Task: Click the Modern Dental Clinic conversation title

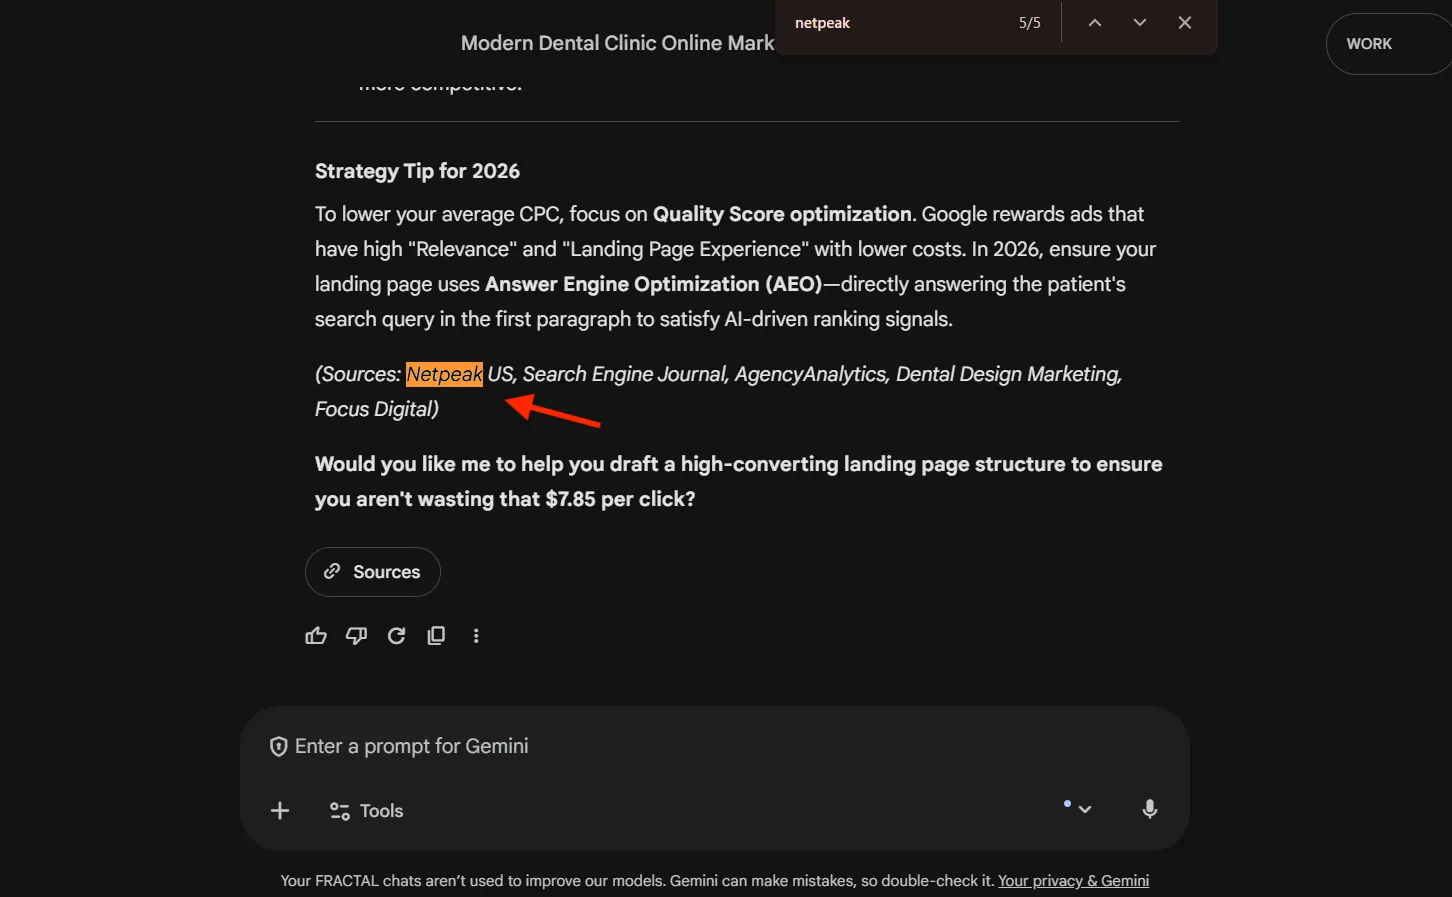Action: [617, 43]
